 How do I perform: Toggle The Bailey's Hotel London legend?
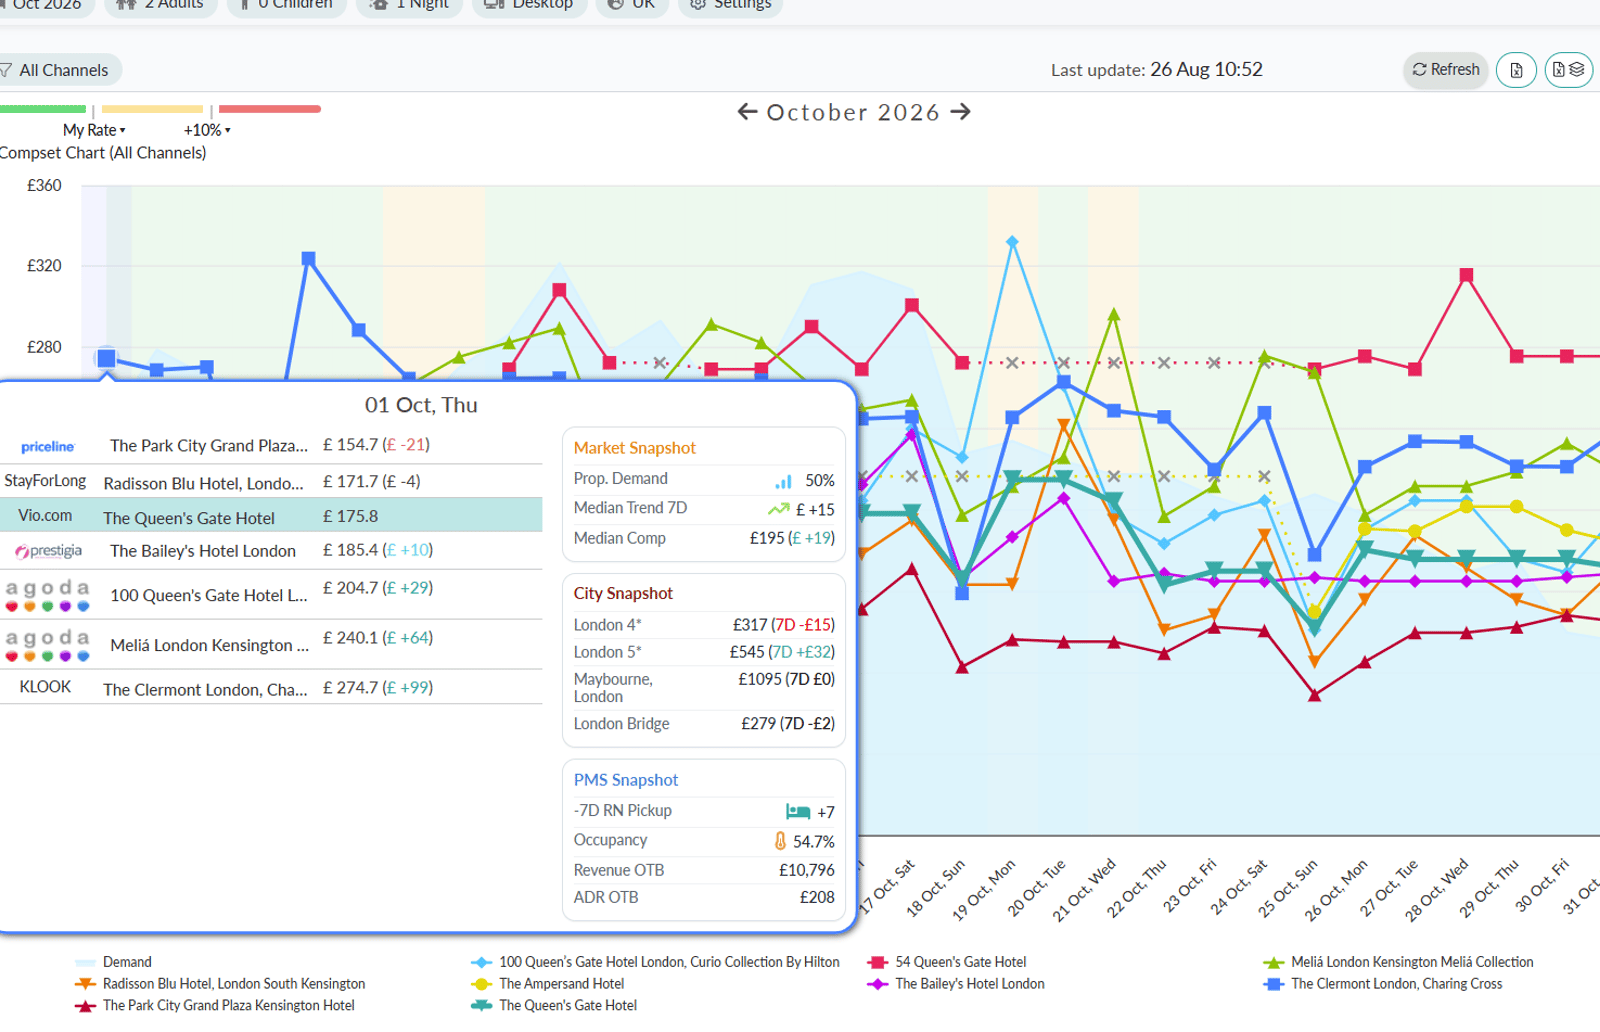pos(956,984)
